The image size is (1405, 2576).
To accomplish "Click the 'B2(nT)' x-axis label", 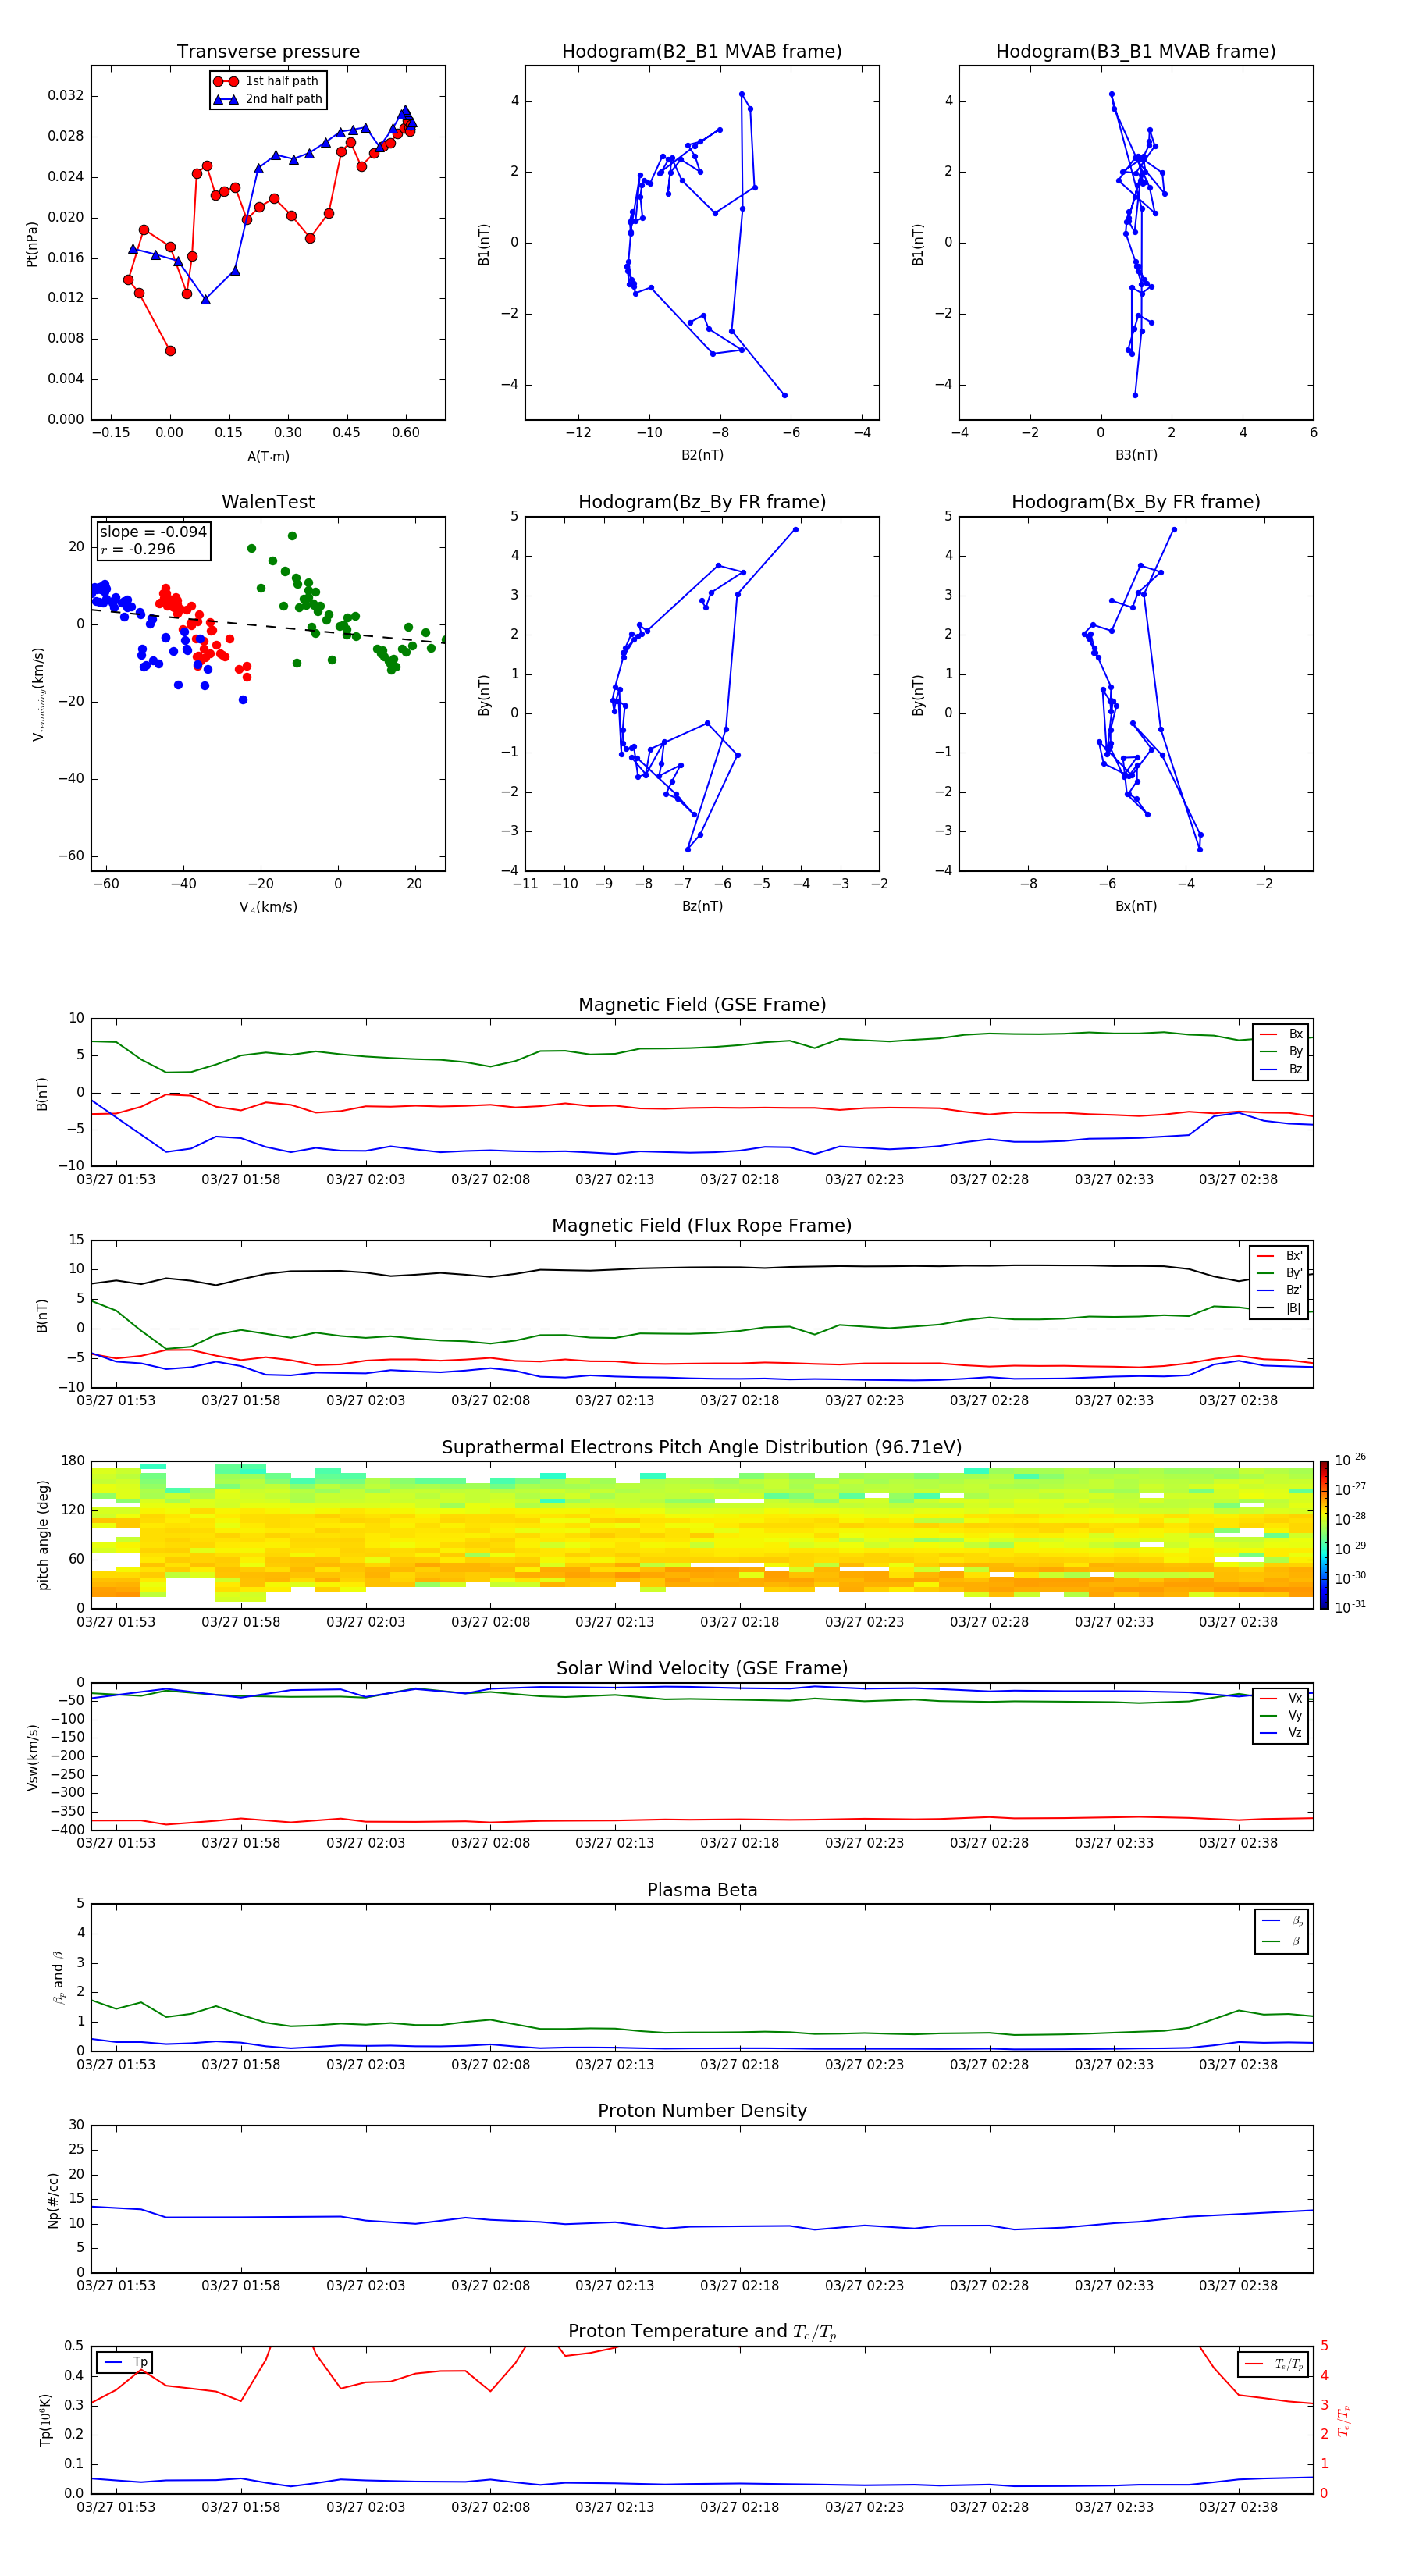I will (x=702, y=455).
